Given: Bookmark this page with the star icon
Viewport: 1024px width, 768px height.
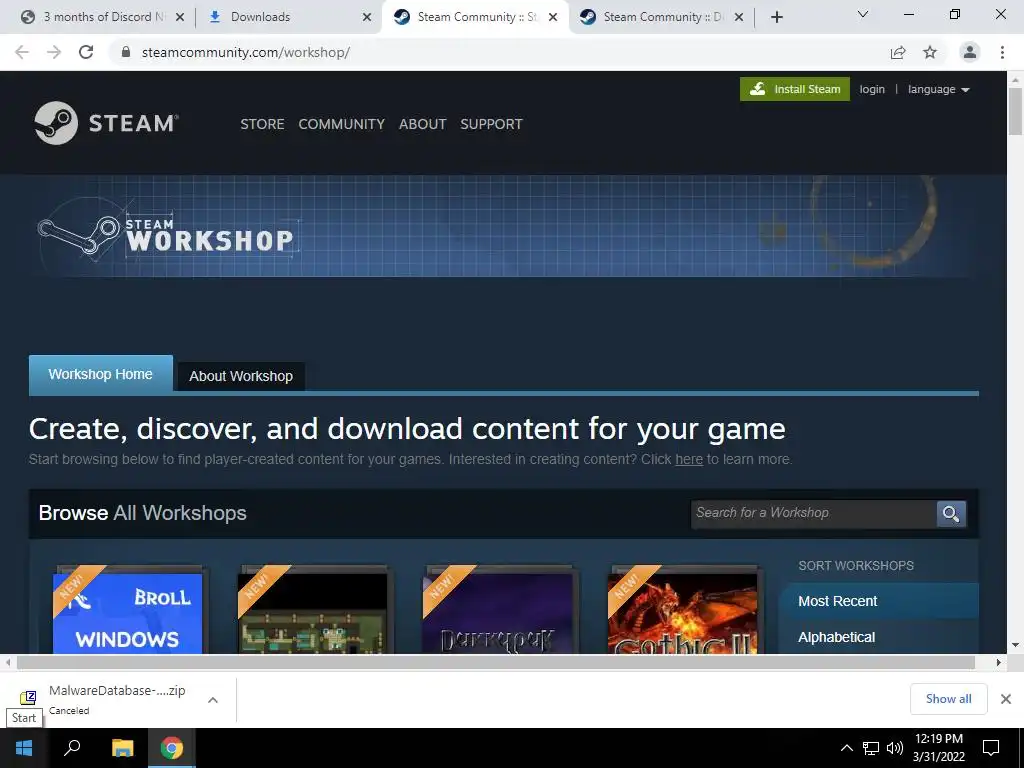Looking at the screenshot, I should click(x=930, y=52).
